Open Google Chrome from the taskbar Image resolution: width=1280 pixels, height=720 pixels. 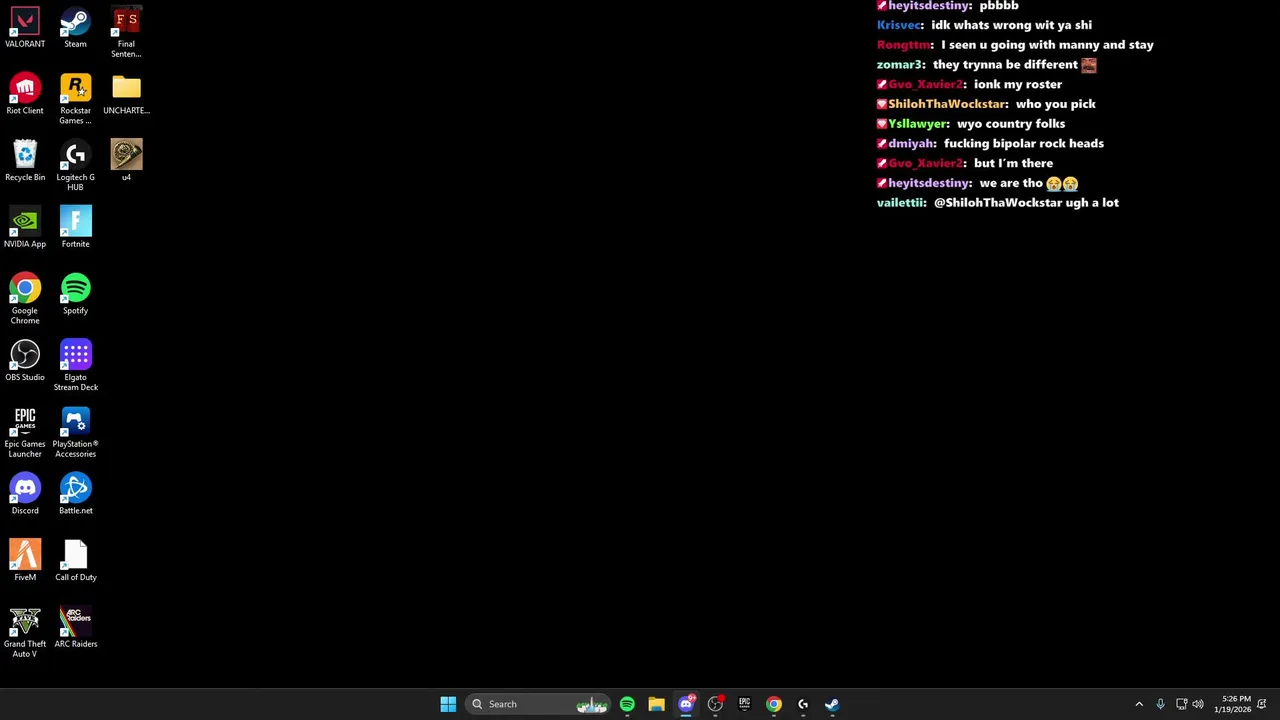tap(774, 704)
